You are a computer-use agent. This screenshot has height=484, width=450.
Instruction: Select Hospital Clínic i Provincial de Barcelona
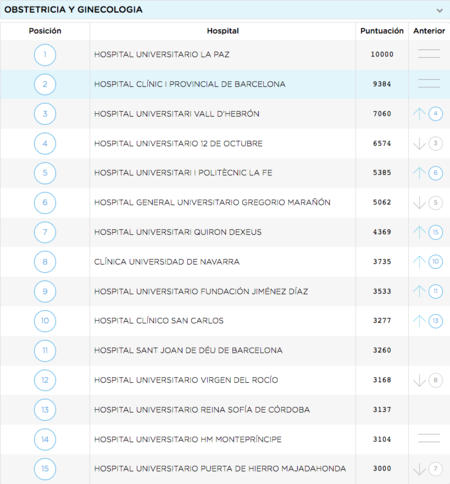190,84
